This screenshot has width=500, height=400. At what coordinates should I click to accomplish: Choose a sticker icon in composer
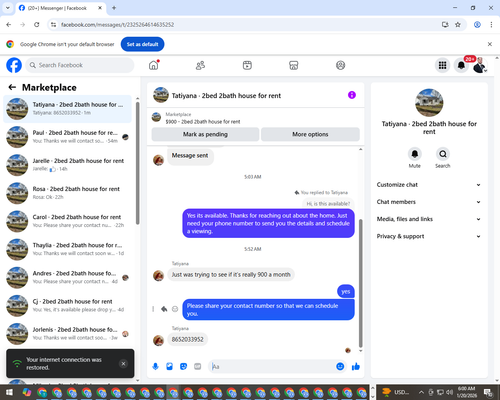[183, 367]
